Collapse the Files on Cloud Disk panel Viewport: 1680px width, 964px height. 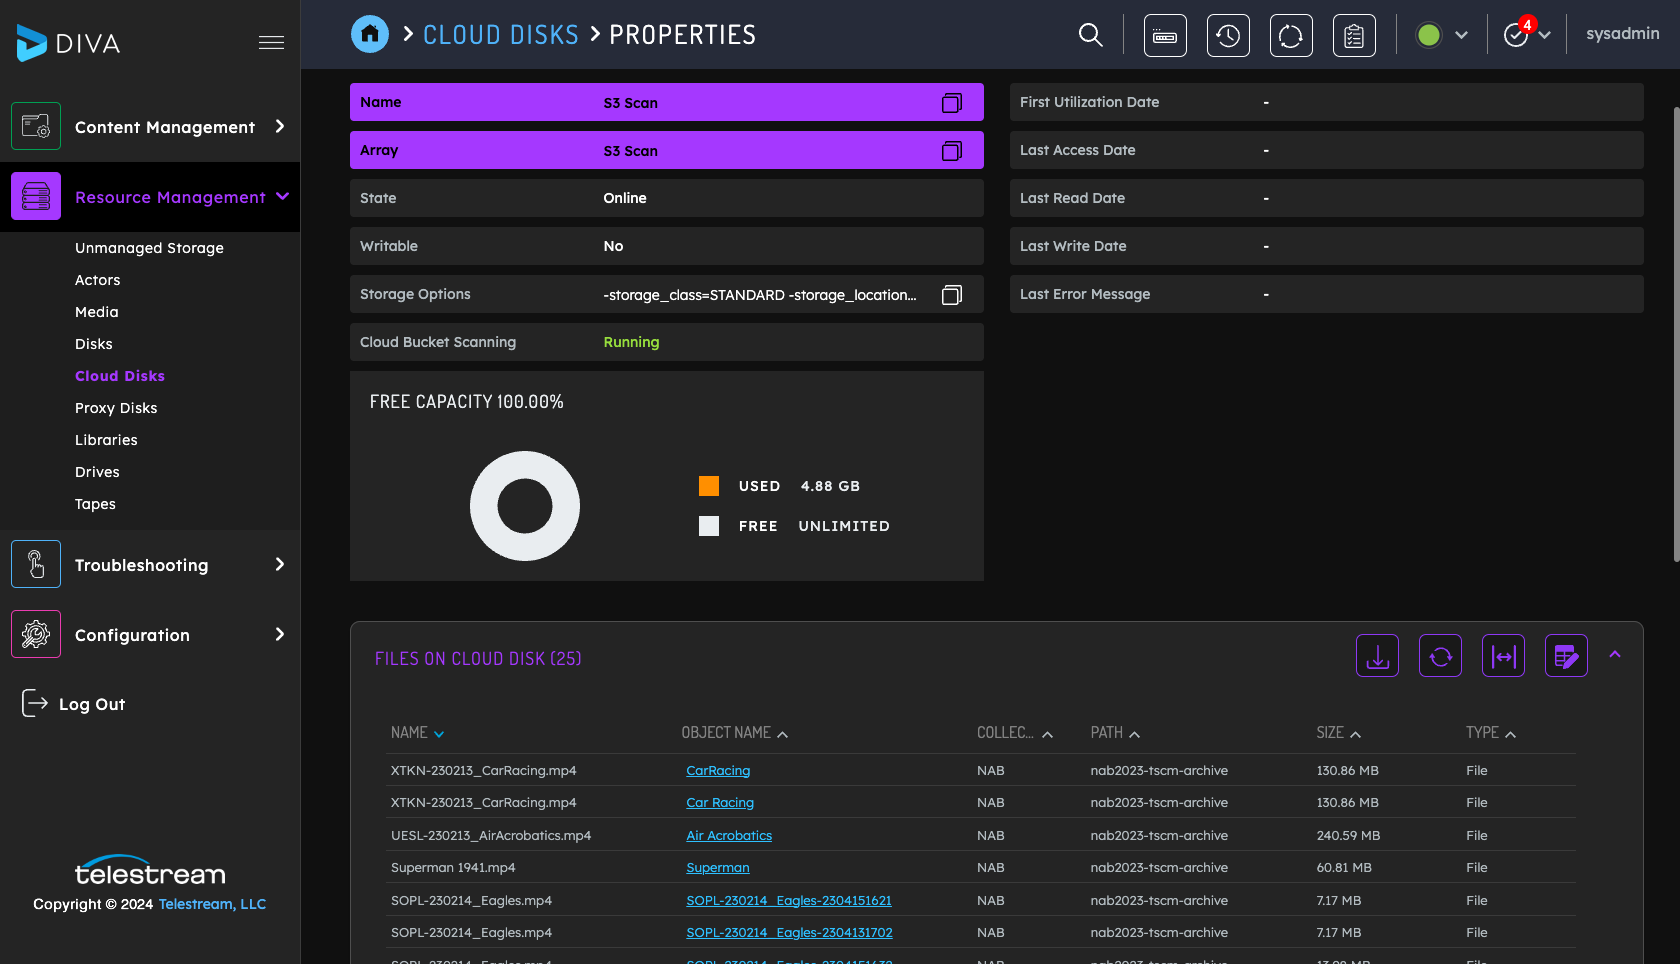tap(1614, 654)
